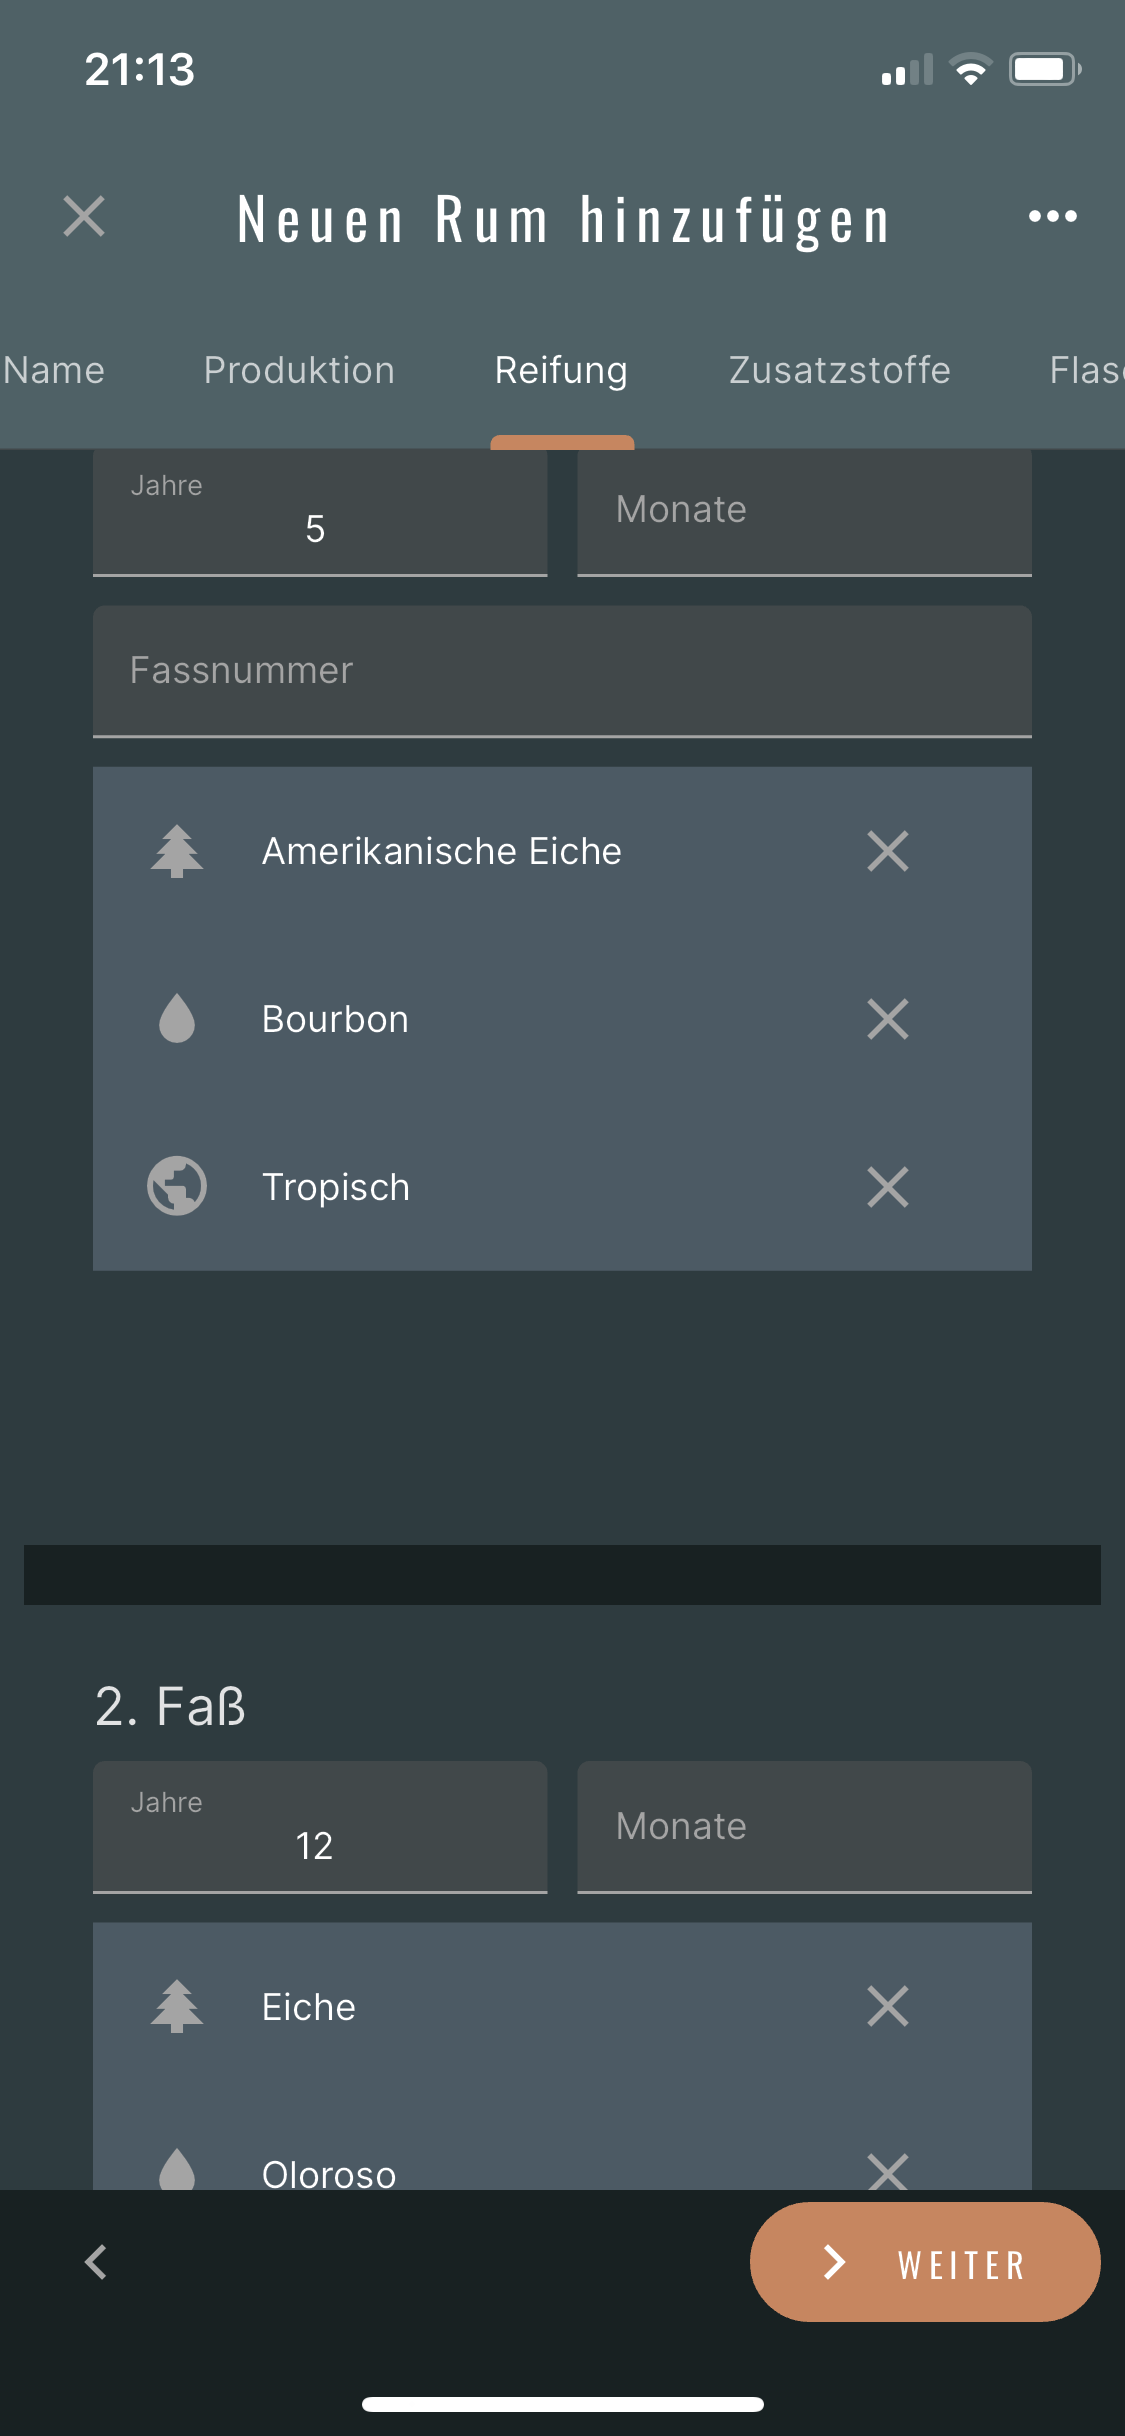Image resolution: width=1125 pixels, height=2436 pixels.
Task: Switch to the Zusatzstoffe tab
Action: [839, 370]
